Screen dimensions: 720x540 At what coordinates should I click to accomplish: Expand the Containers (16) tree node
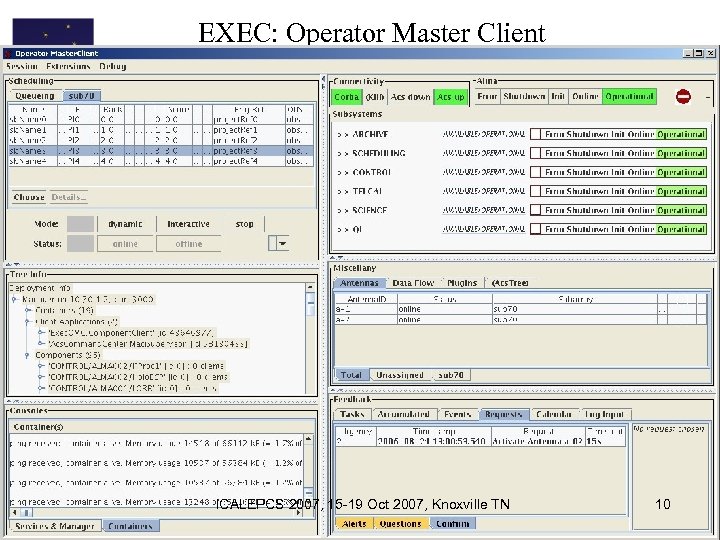28,310
